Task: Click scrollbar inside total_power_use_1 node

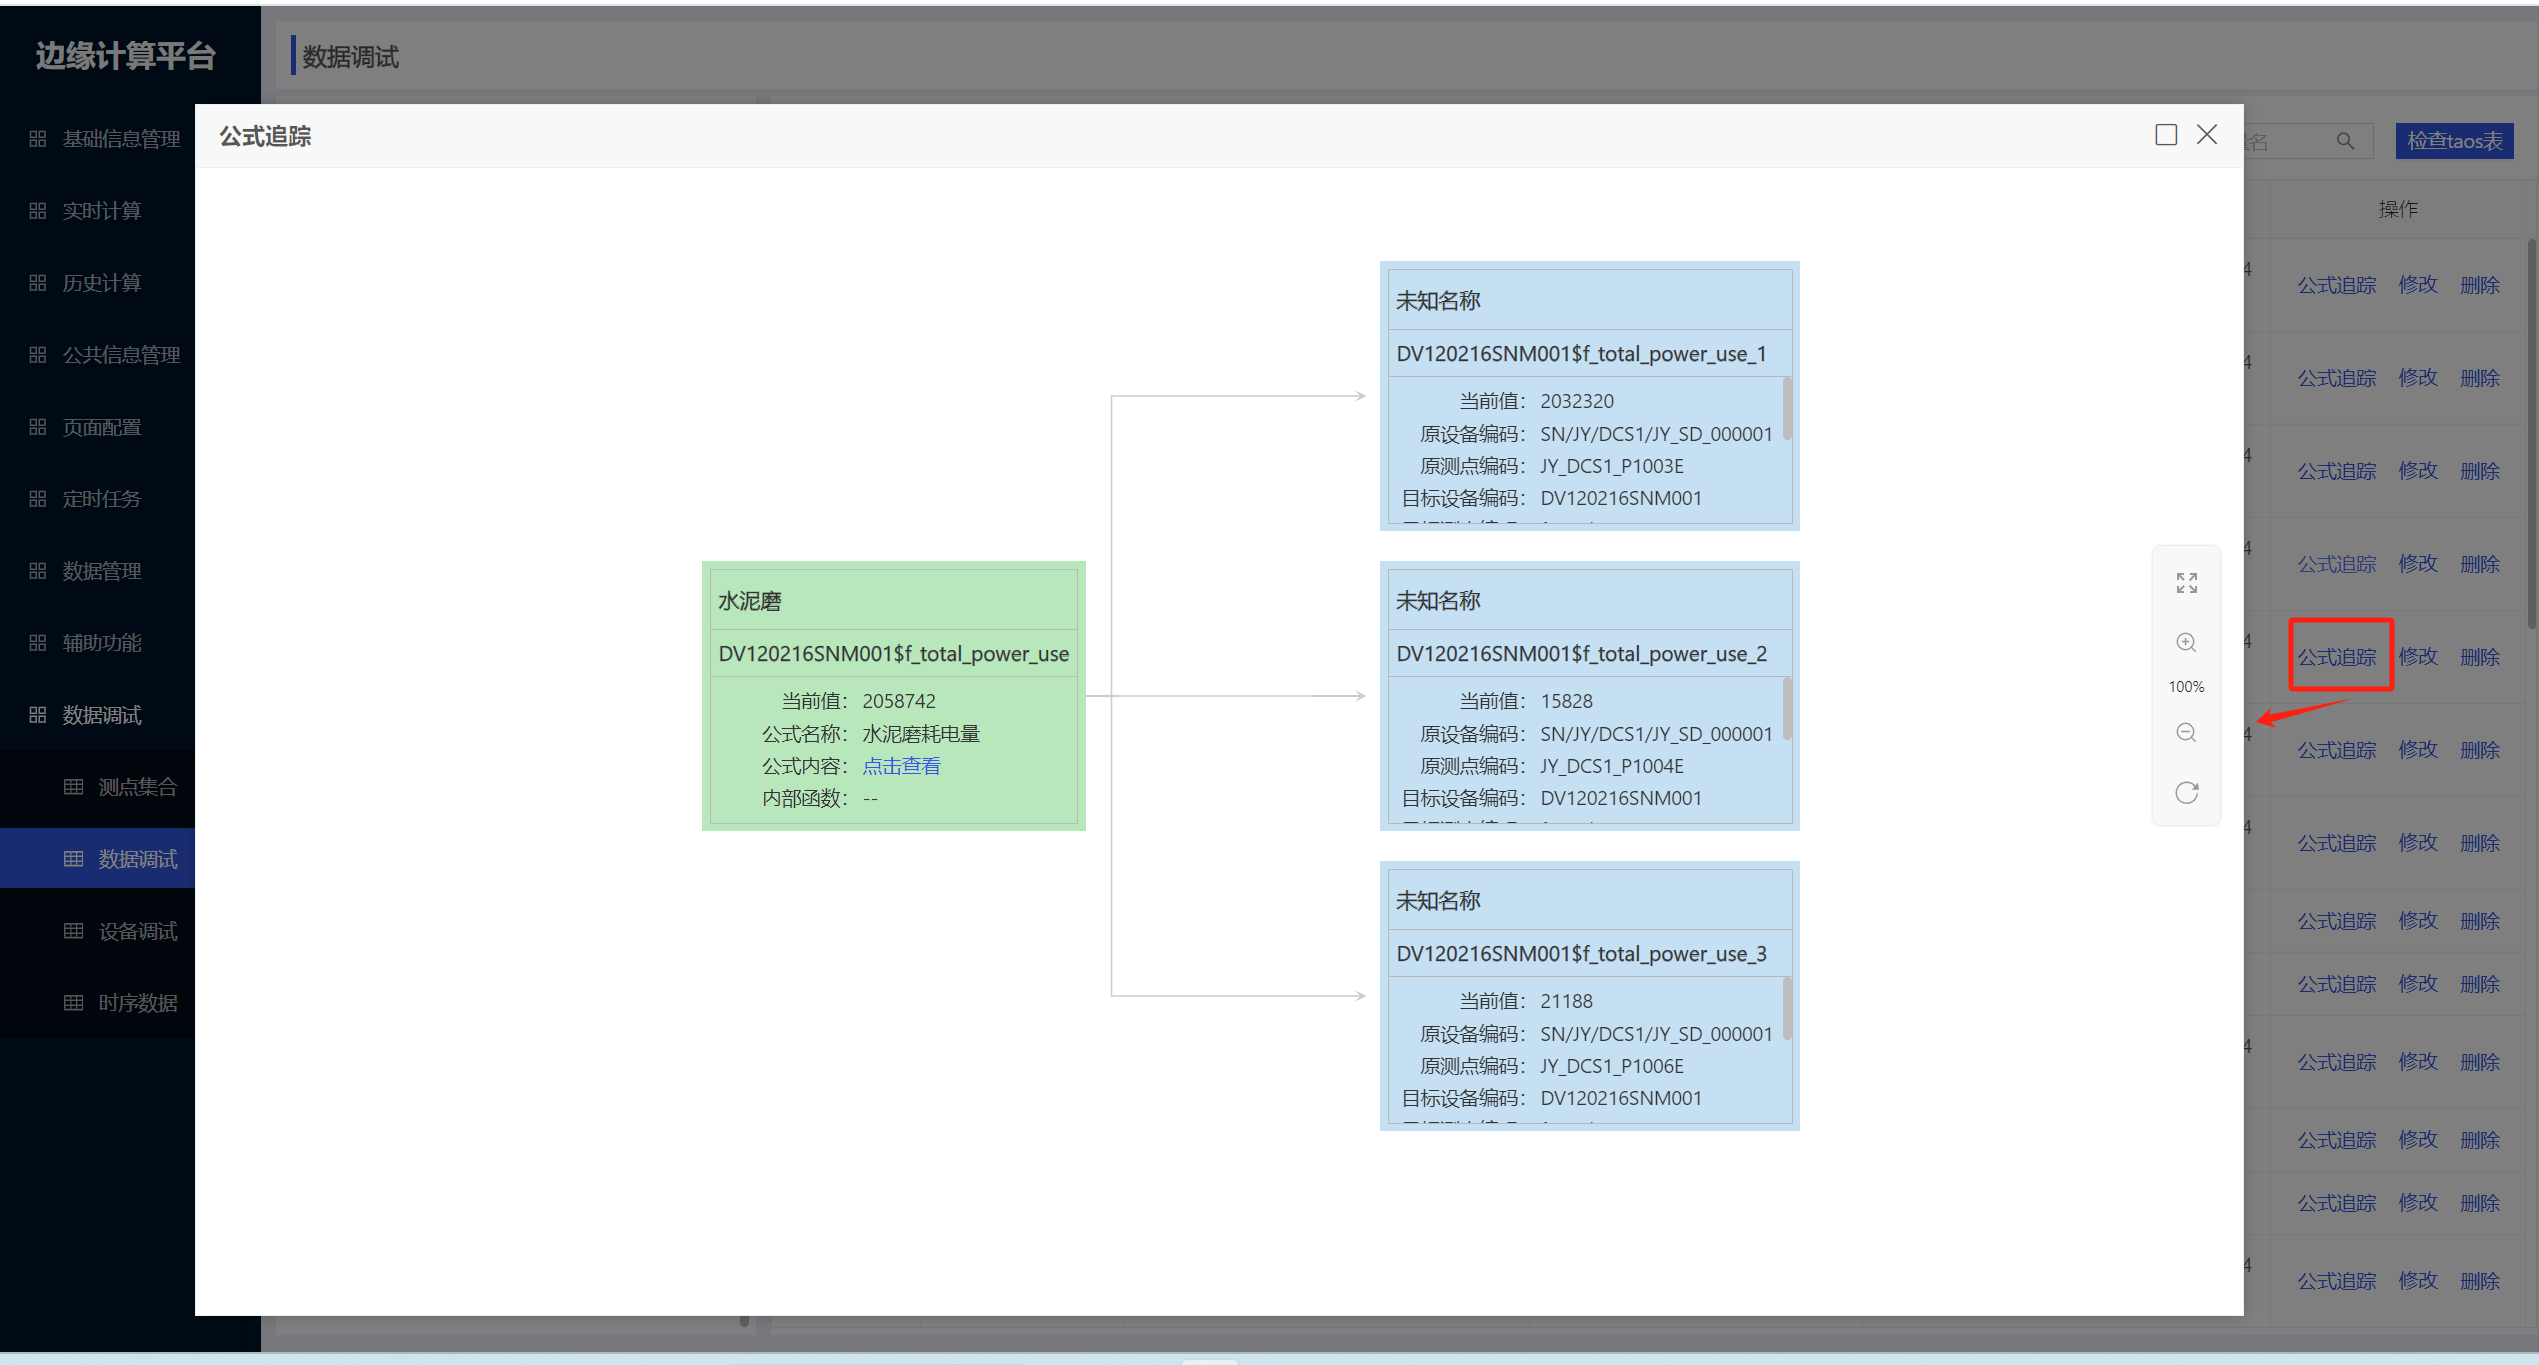Action: click(1786, 408)
